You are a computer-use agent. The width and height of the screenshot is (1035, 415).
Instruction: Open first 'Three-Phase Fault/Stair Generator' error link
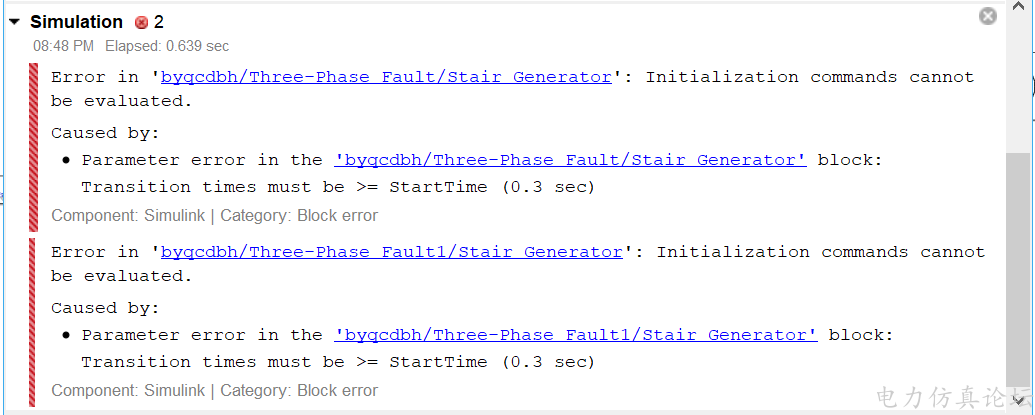[386, 77]
